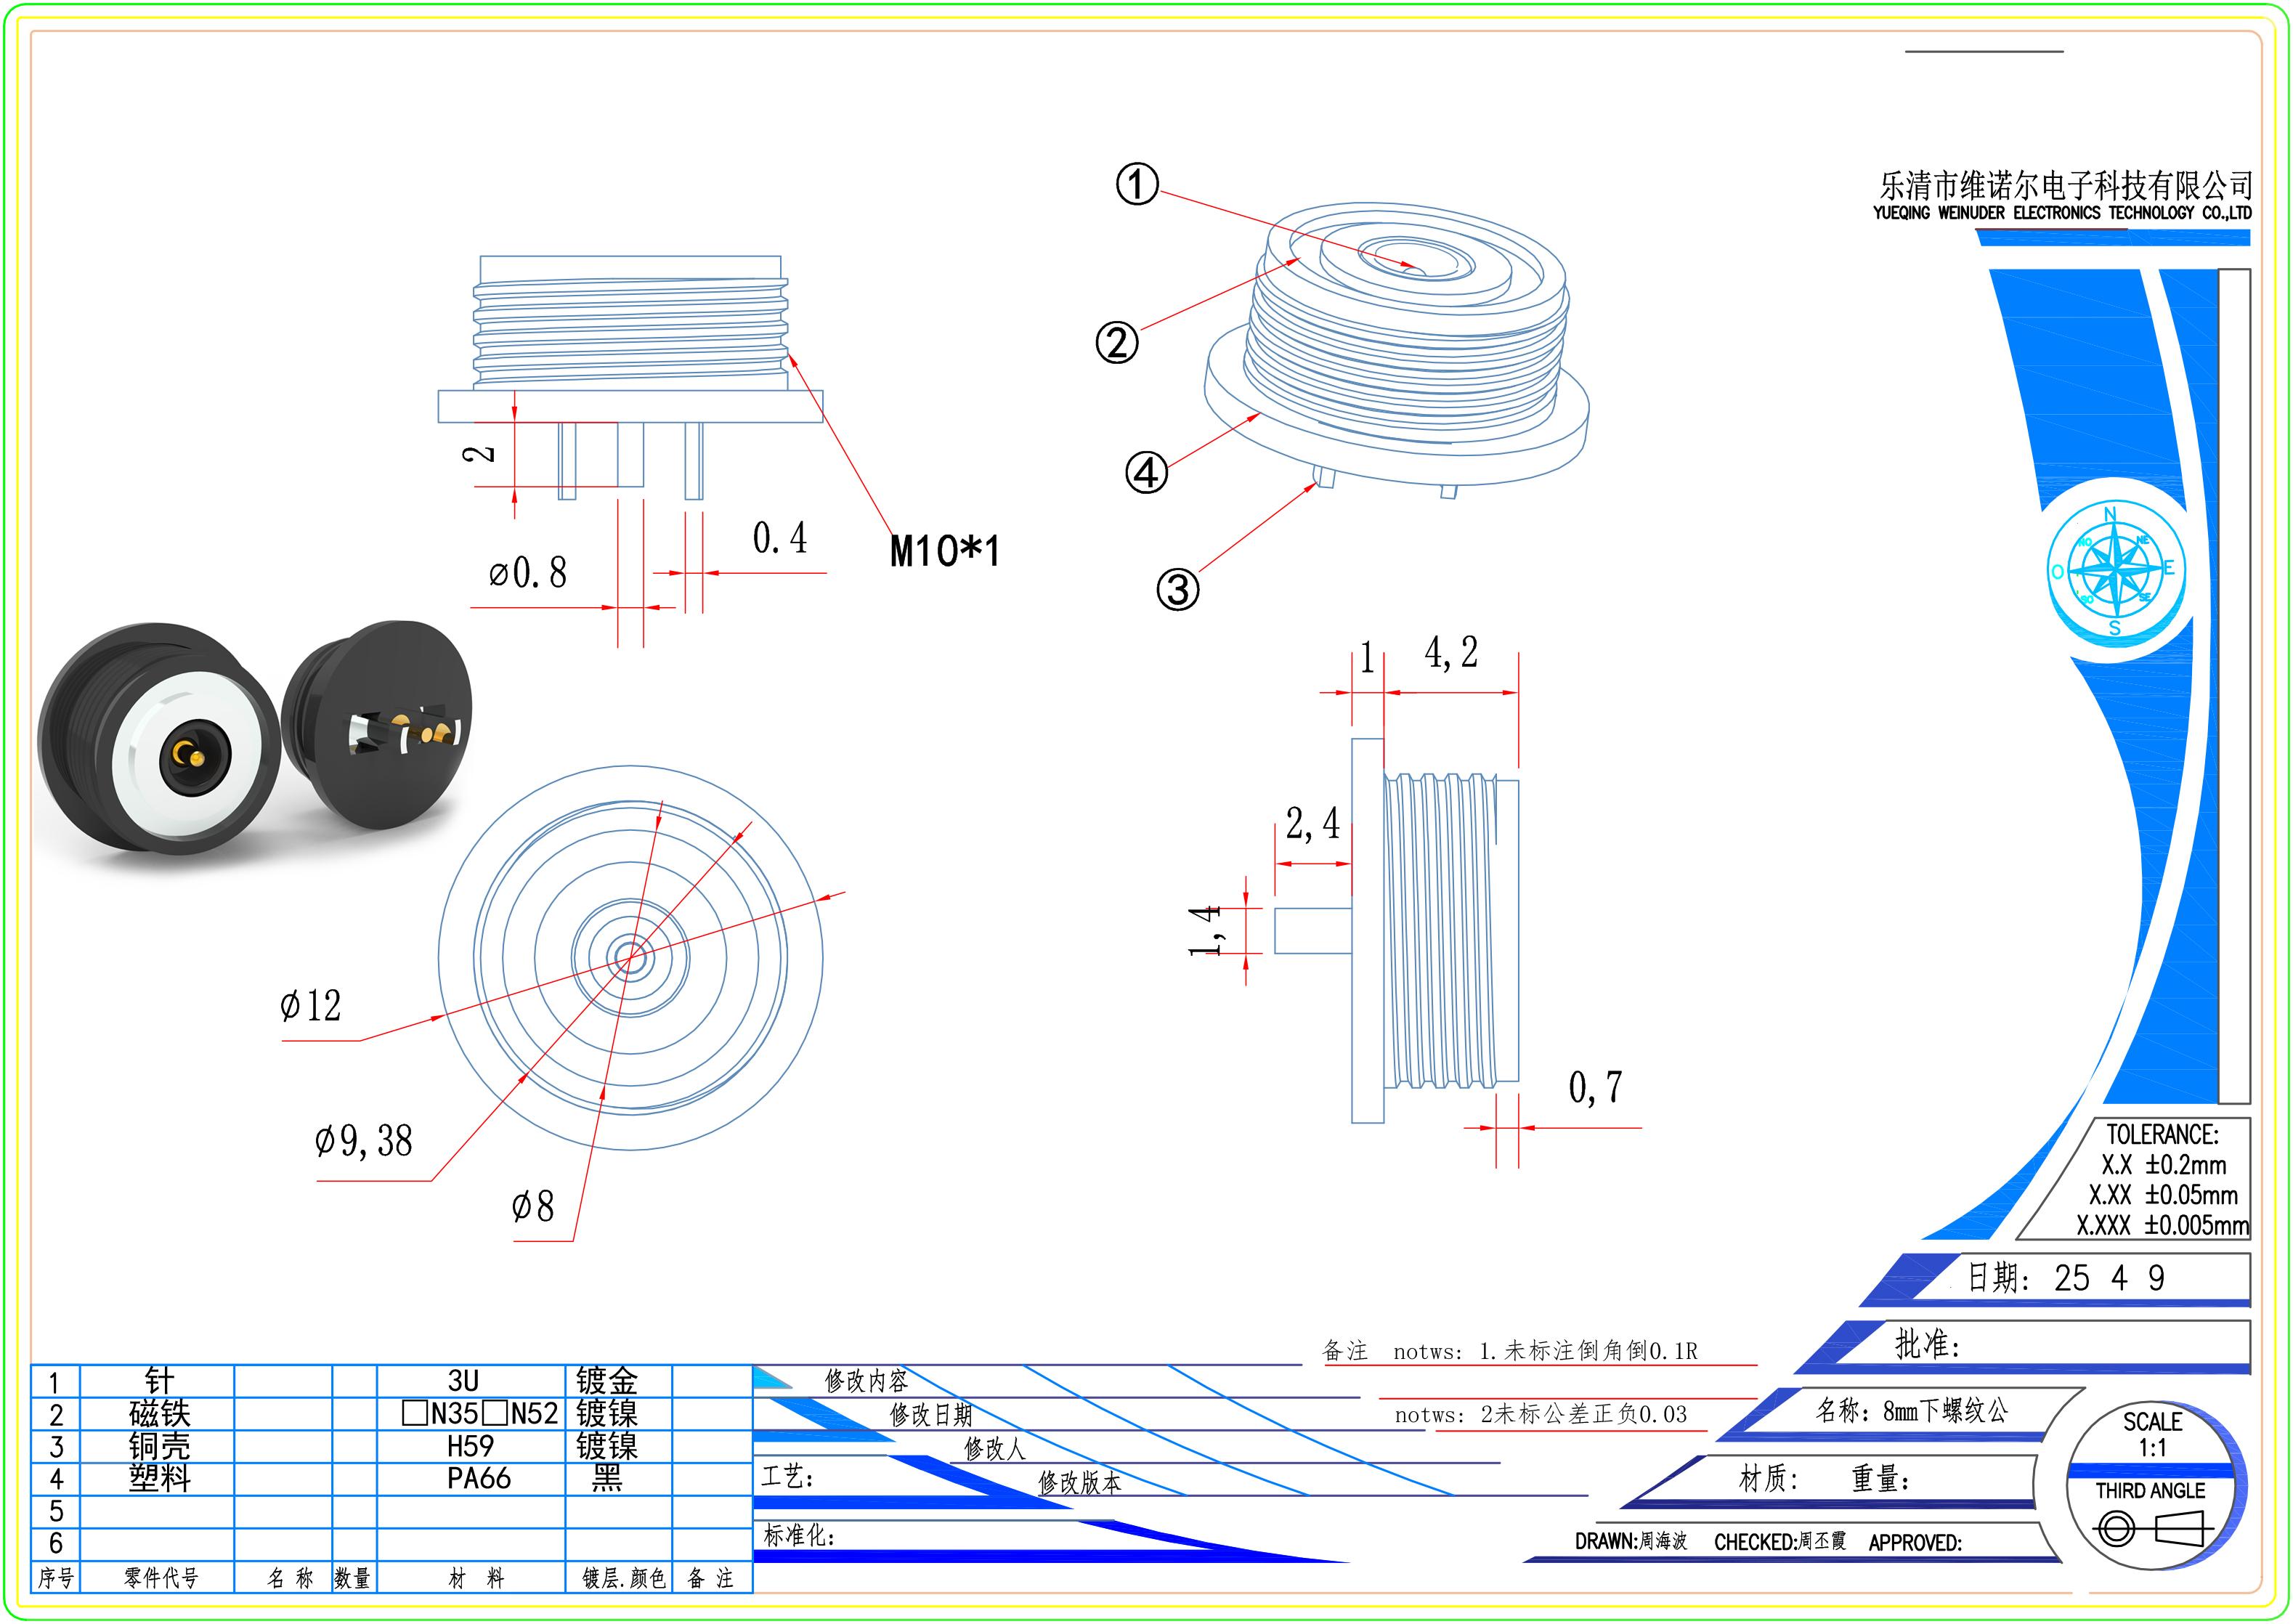Select the M10*1 thread annotation
The height and width of the screenshot is (1624, 2293).
(944, 551)
